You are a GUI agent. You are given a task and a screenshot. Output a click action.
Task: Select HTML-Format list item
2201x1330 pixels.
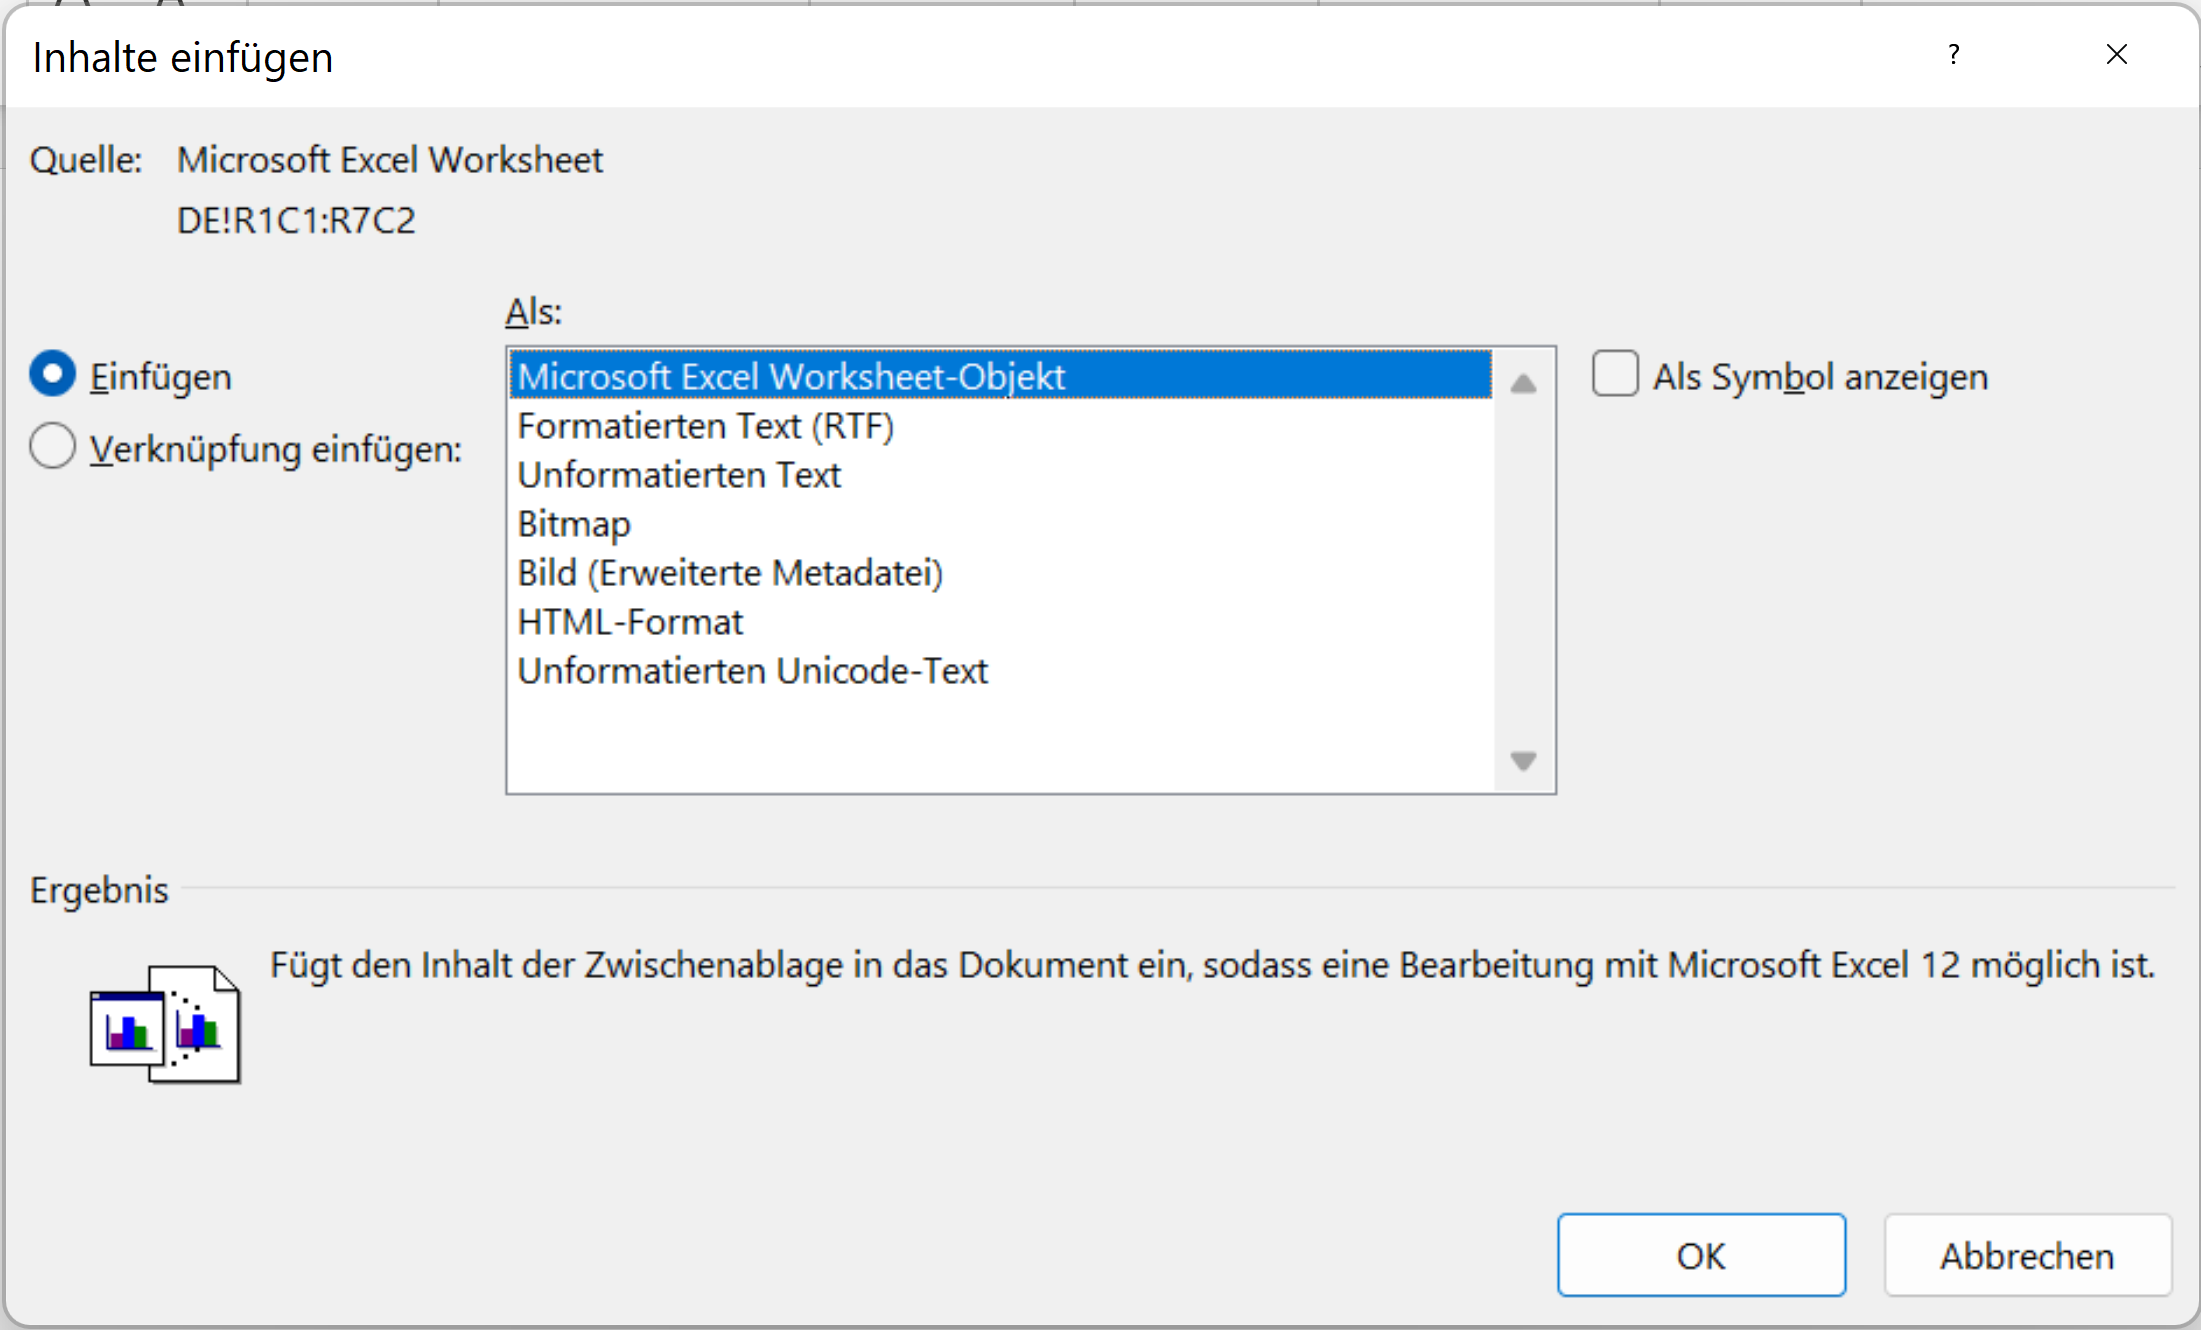coord(1000,622)
